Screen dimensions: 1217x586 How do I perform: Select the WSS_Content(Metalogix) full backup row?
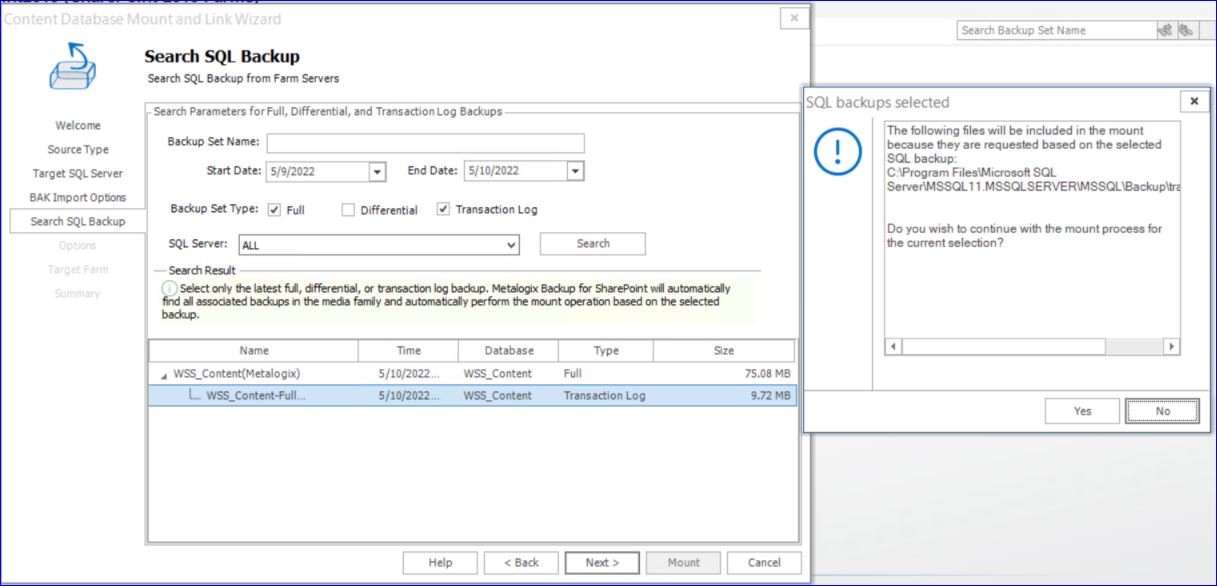click(472, 374)
